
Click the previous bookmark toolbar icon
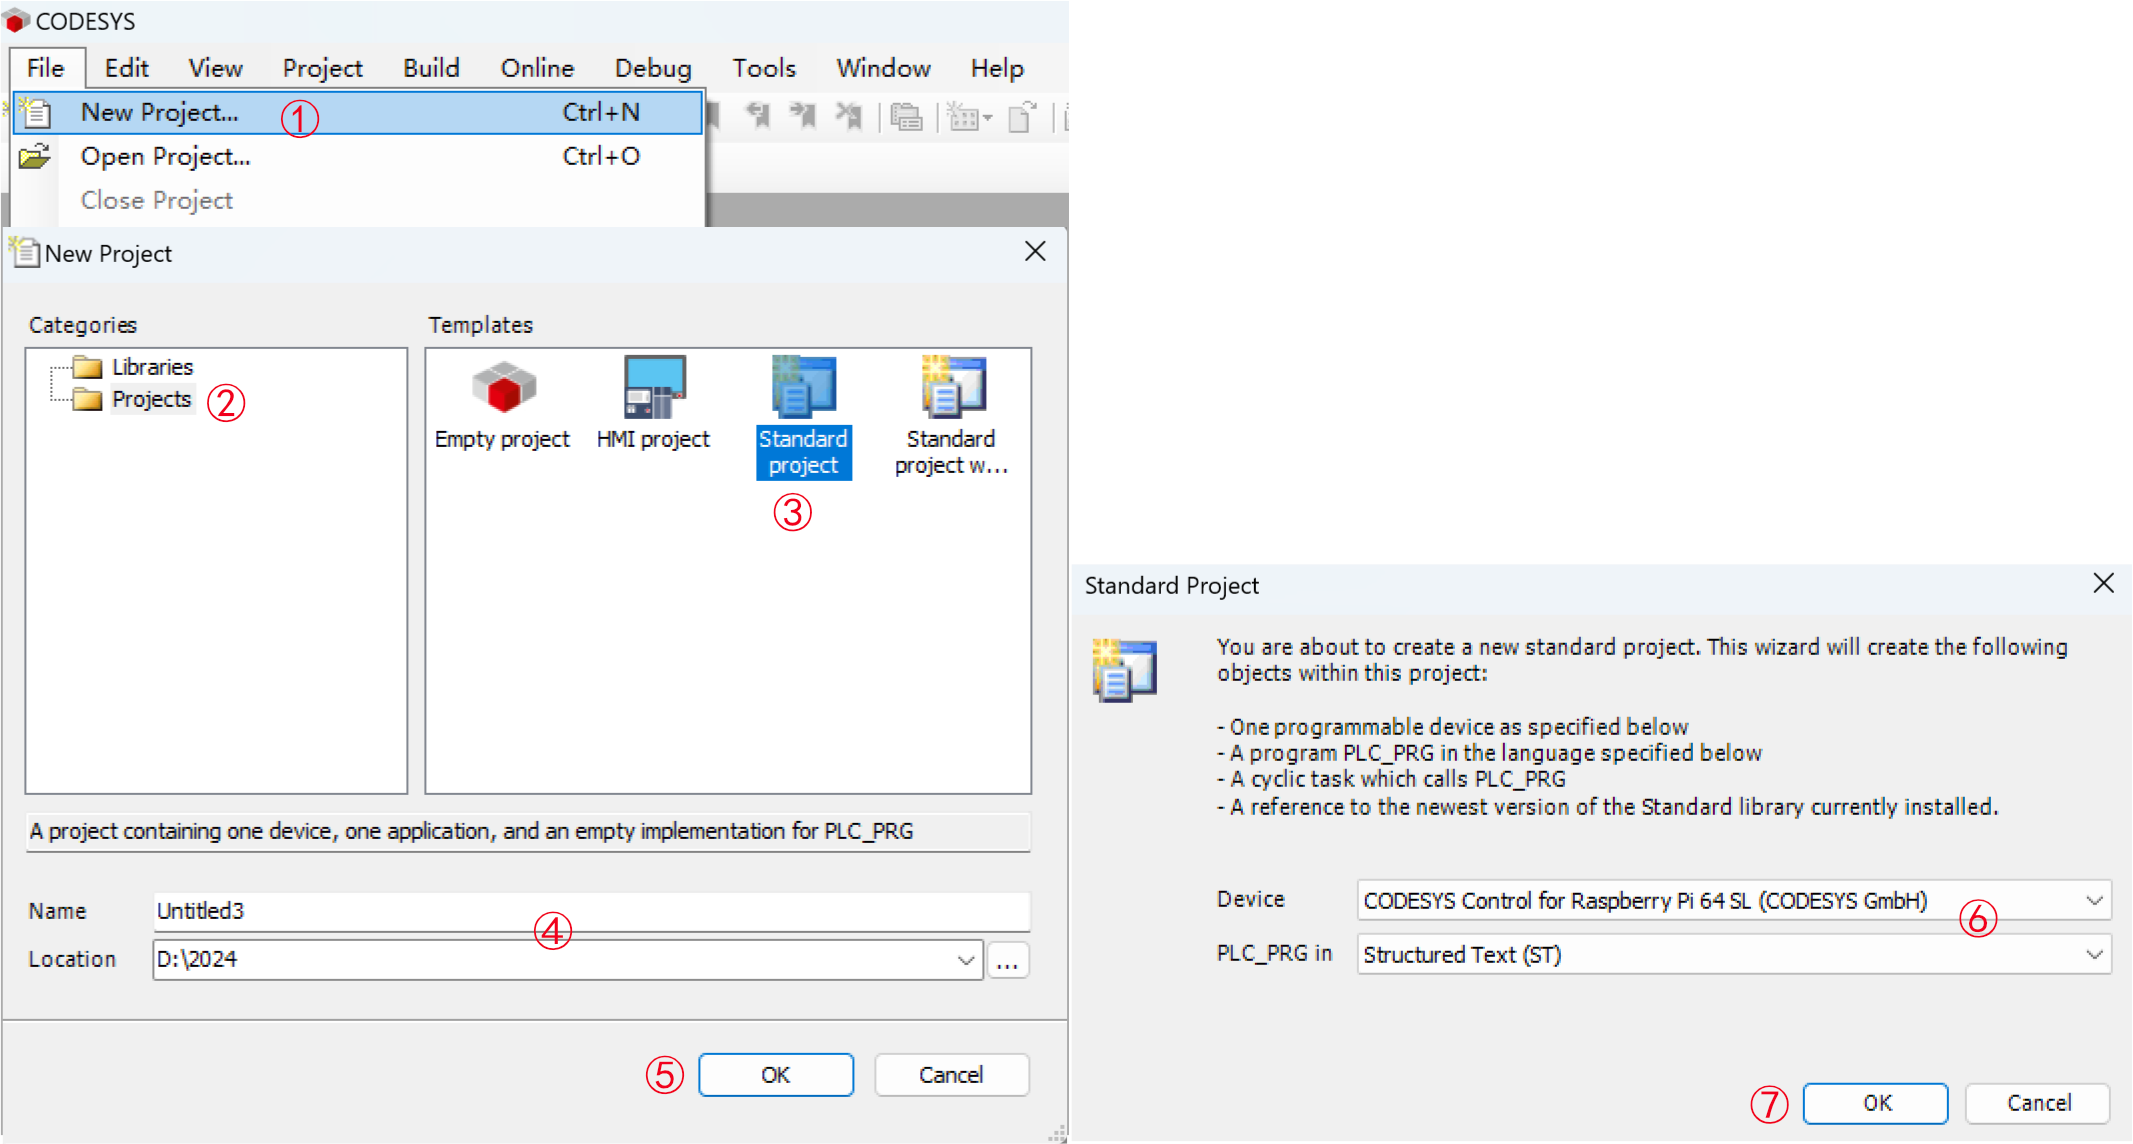(758, 117)
